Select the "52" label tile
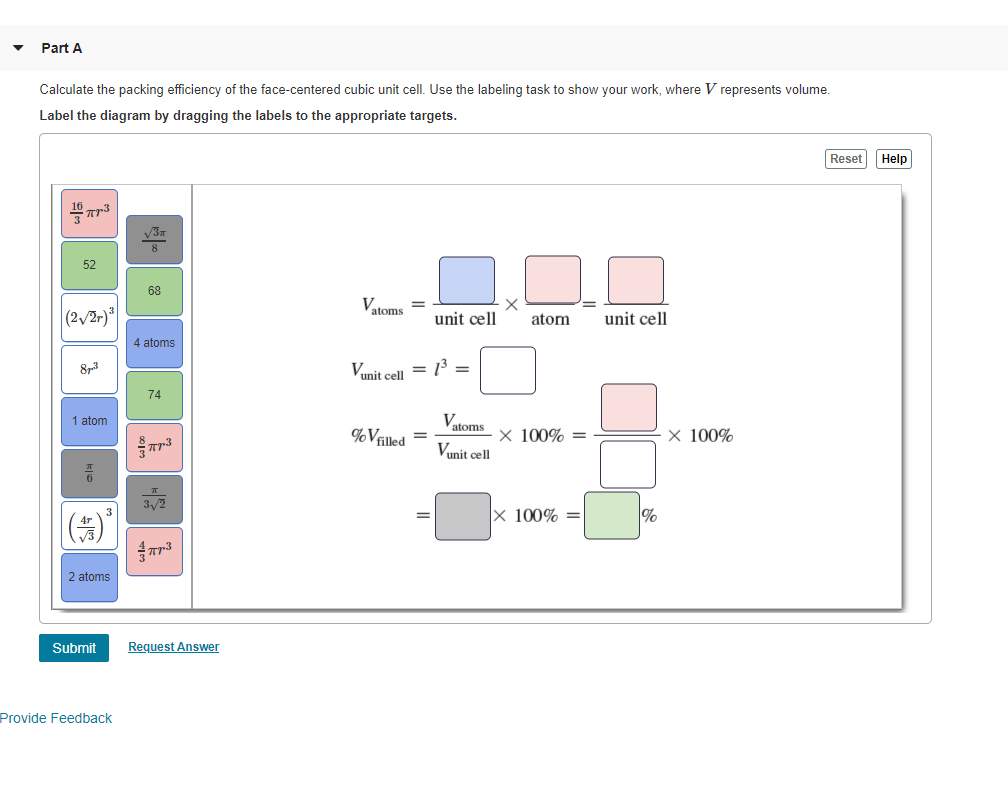 [89, 265]
